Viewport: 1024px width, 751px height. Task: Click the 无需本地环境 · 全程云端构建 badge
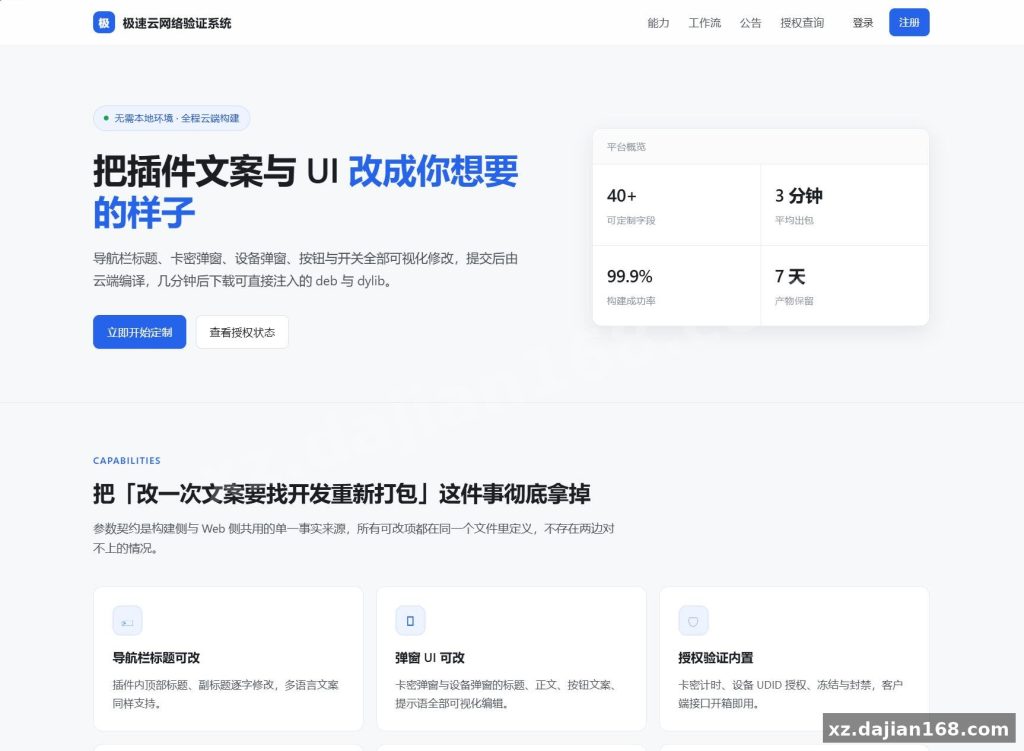(x=172, y=118)
